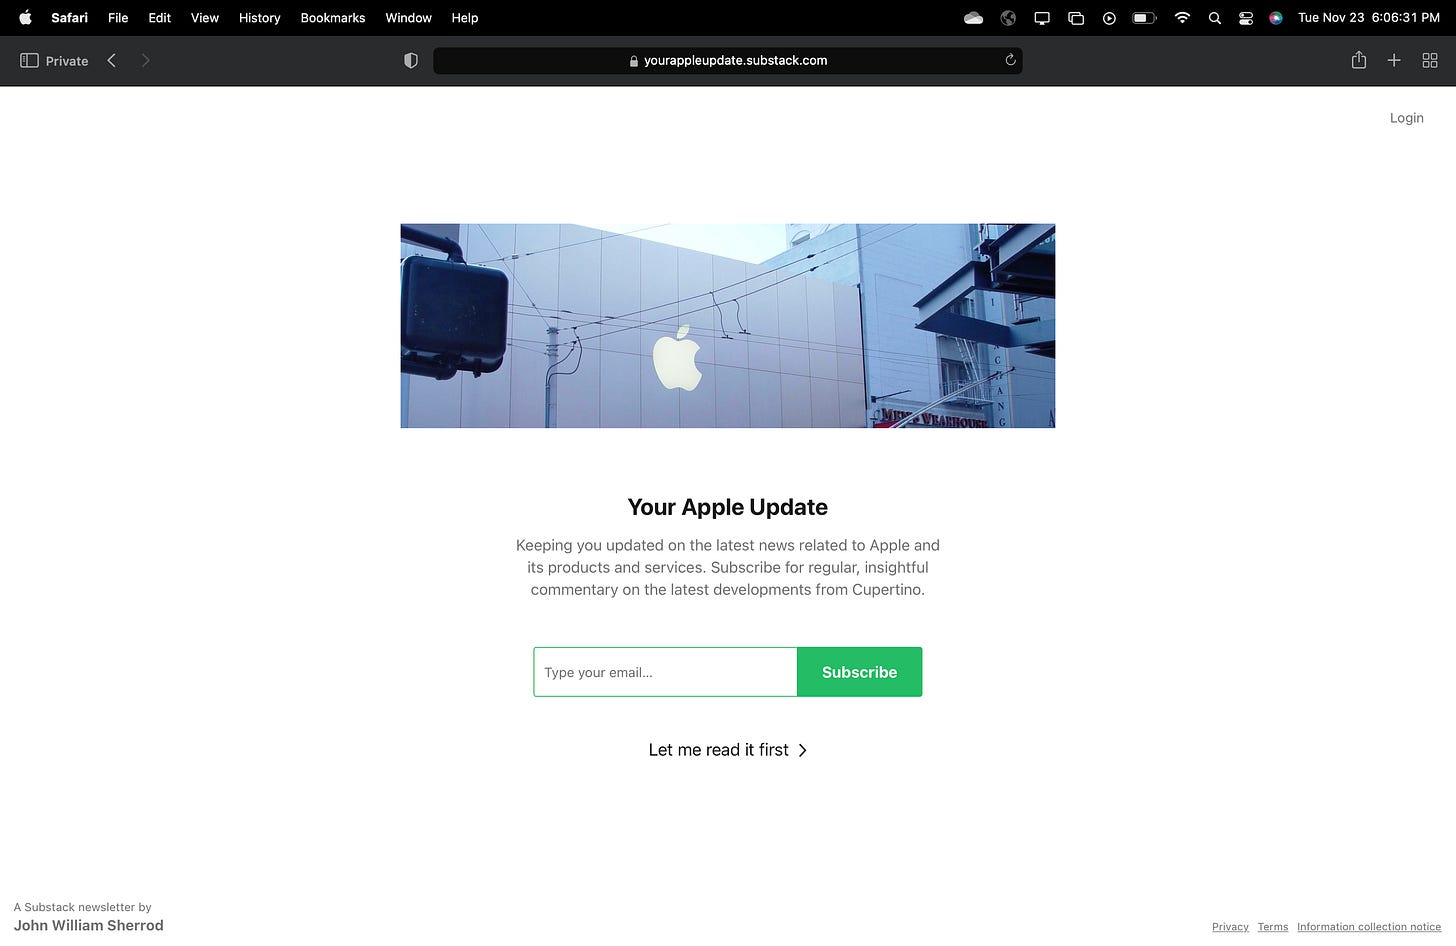Click the email input field
Screen dimensions: 1456x946
(x=665, y=672)
